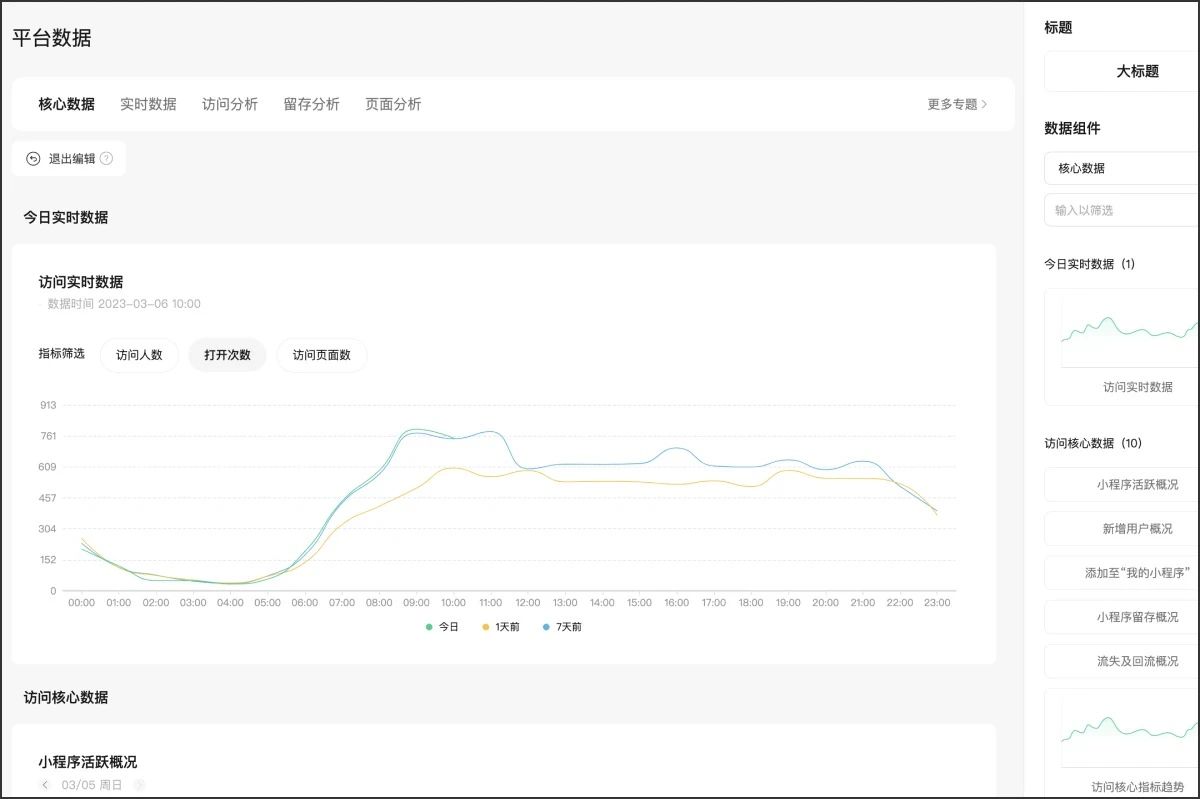
Task: Click the 标题 sidebar heading
Action: [1058, 28]
